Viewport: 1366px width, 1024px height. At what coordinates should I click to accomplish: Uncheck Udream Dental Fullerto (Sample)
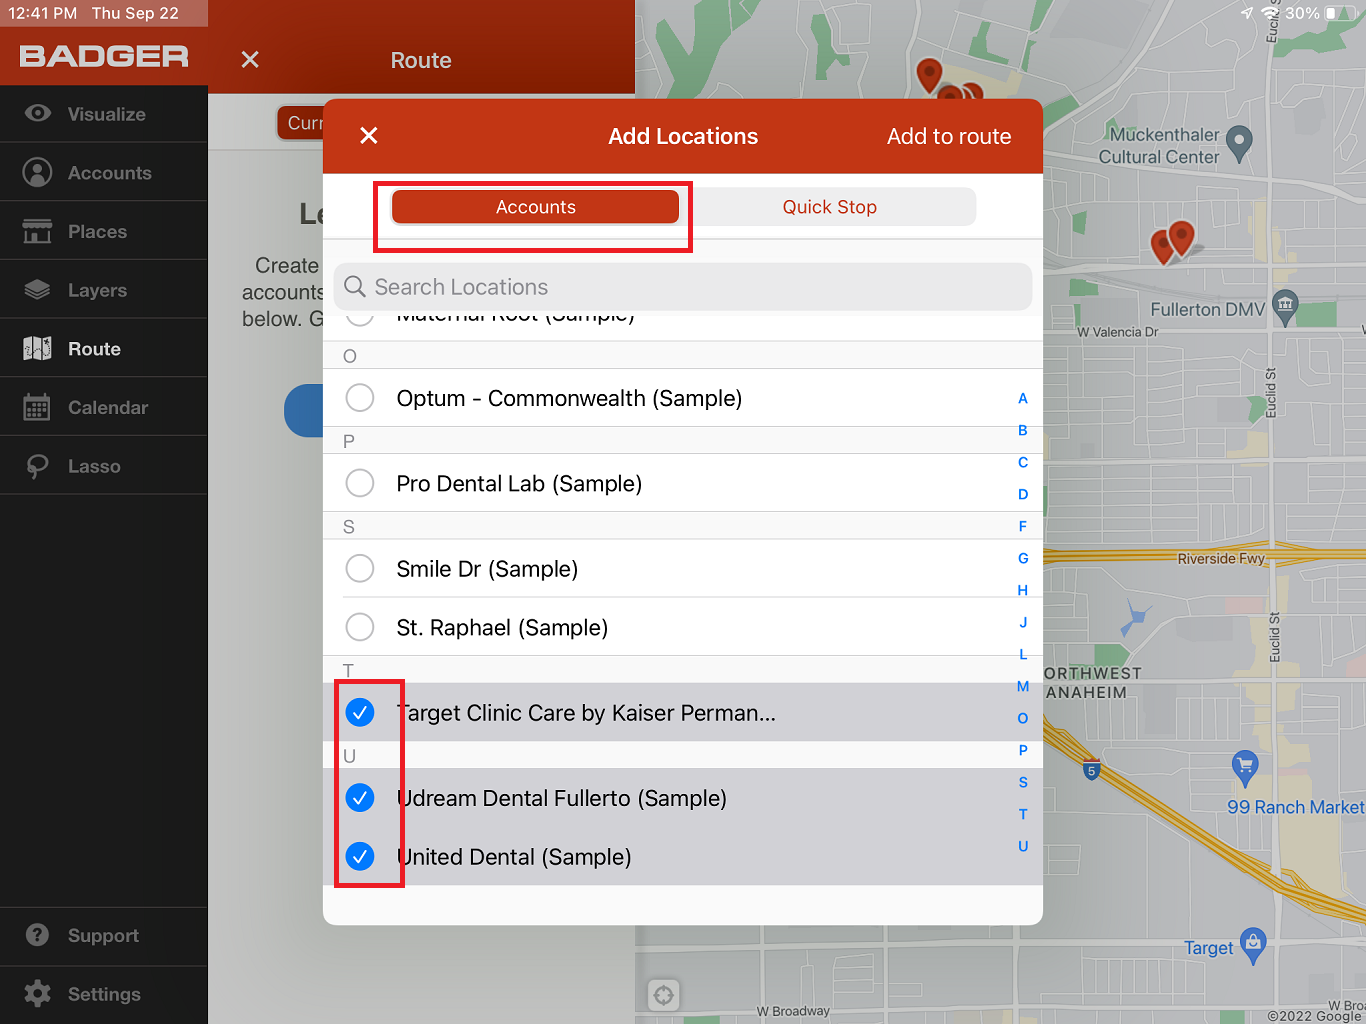[360, 797]
